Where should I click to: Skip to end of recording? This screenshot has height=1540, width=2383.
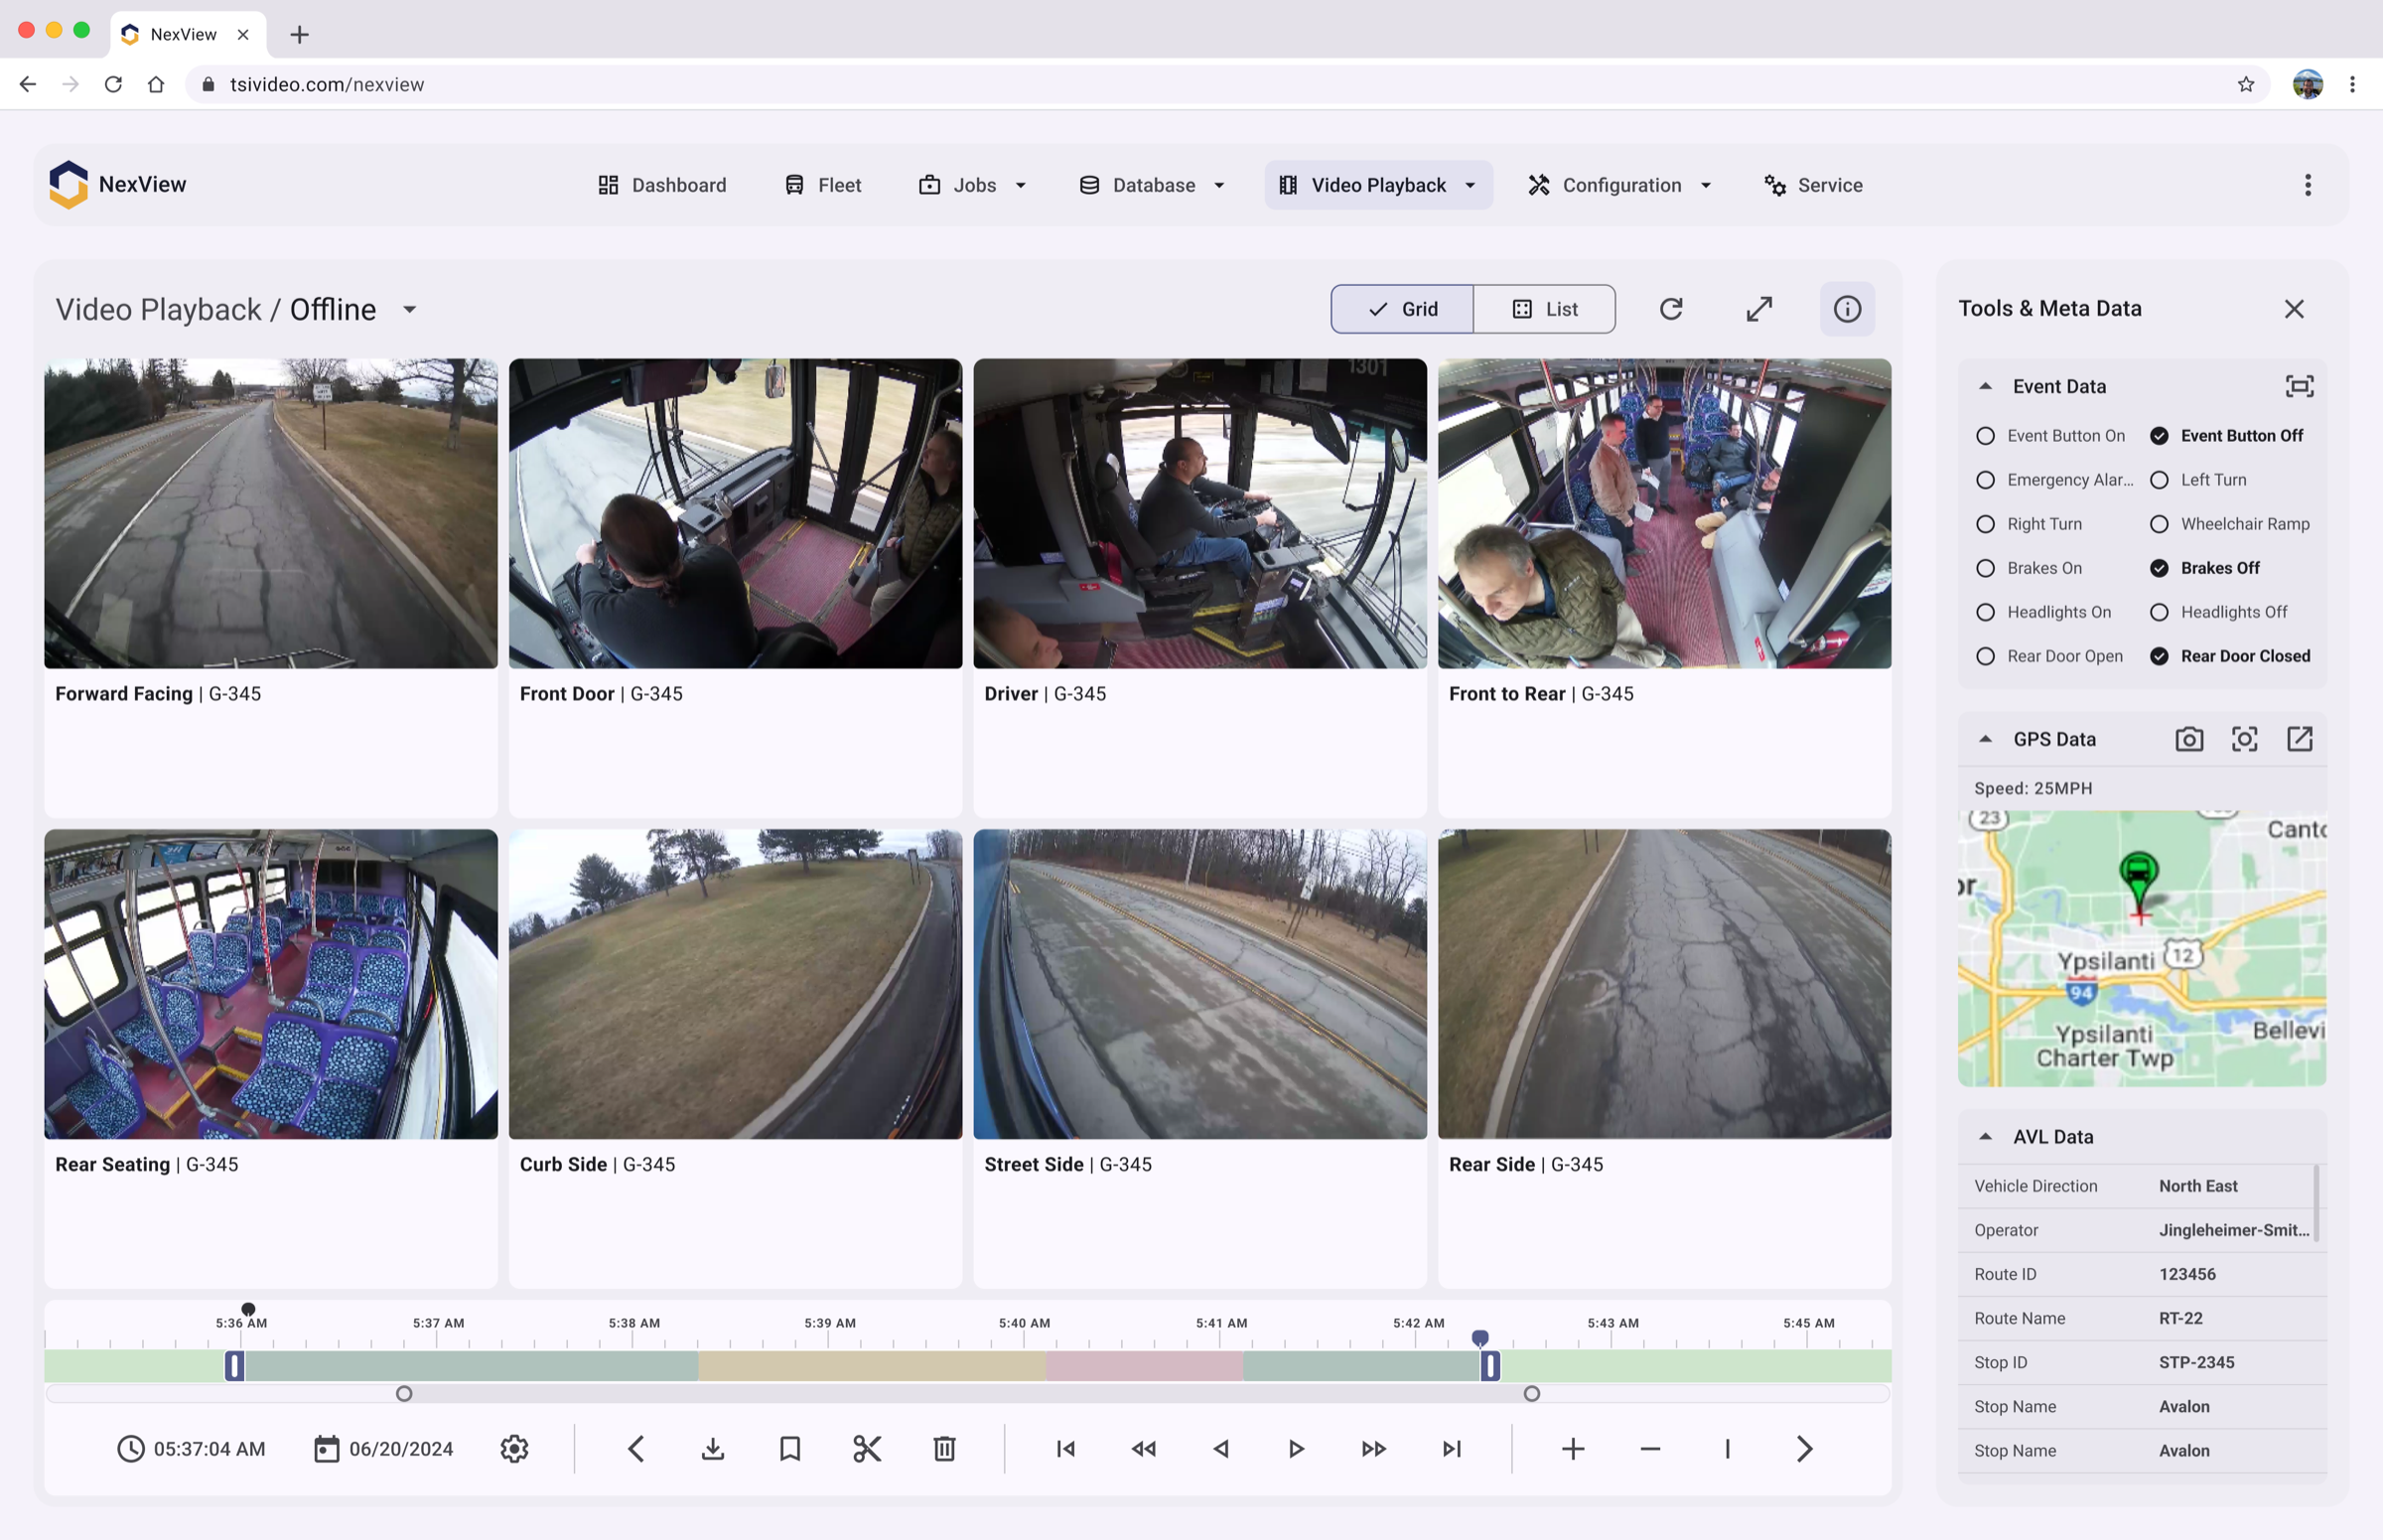(x=1452, y=1449)
